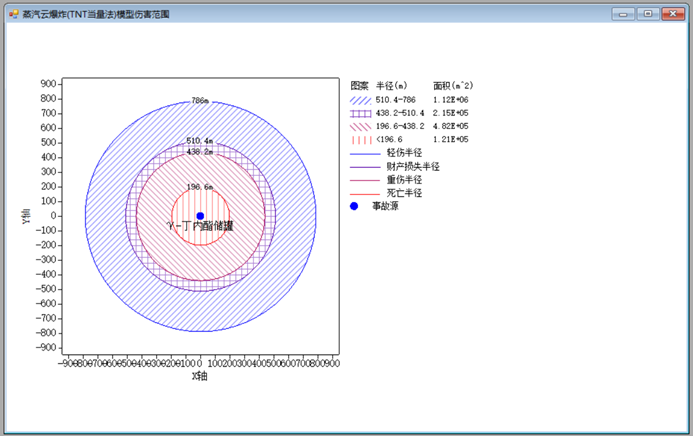This screenshot has width=693, height=436.
Task: Click the 死亡半径 legend label
Action: pyautogui.click(x=404, y=193)
